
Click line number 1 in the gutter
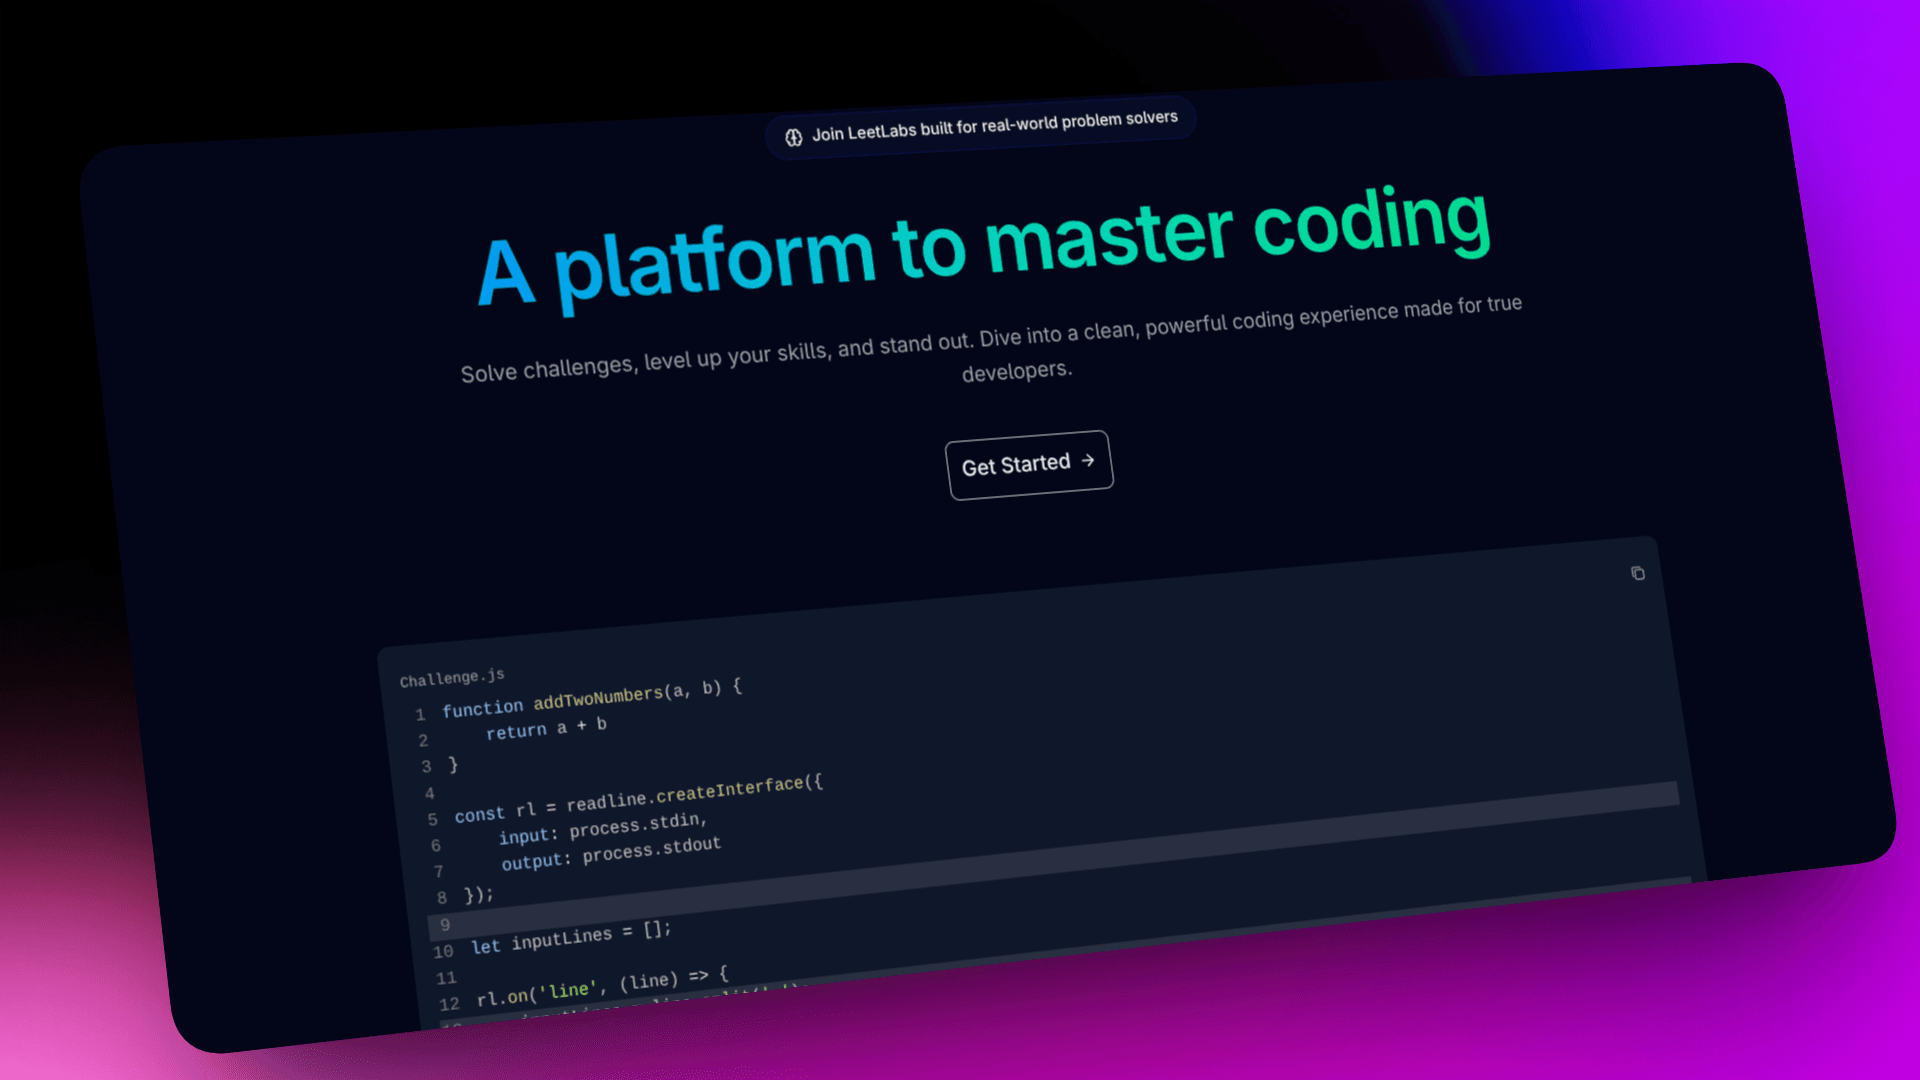click(x=420, y=714)
